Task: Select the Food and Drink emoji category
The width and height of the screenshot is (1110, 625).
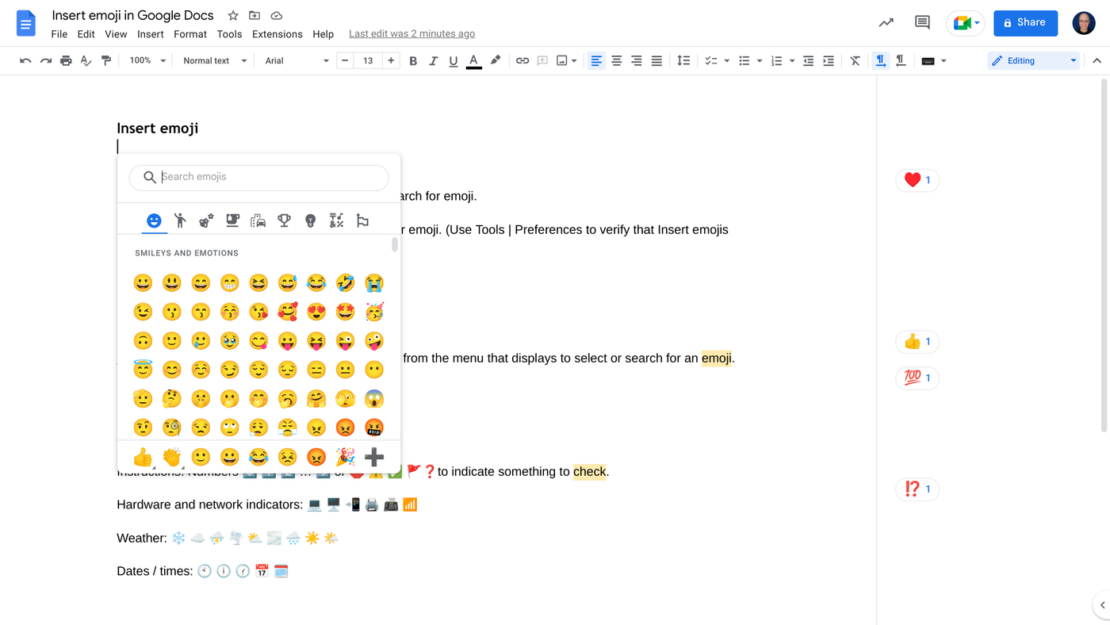Action: pos(232,219)
